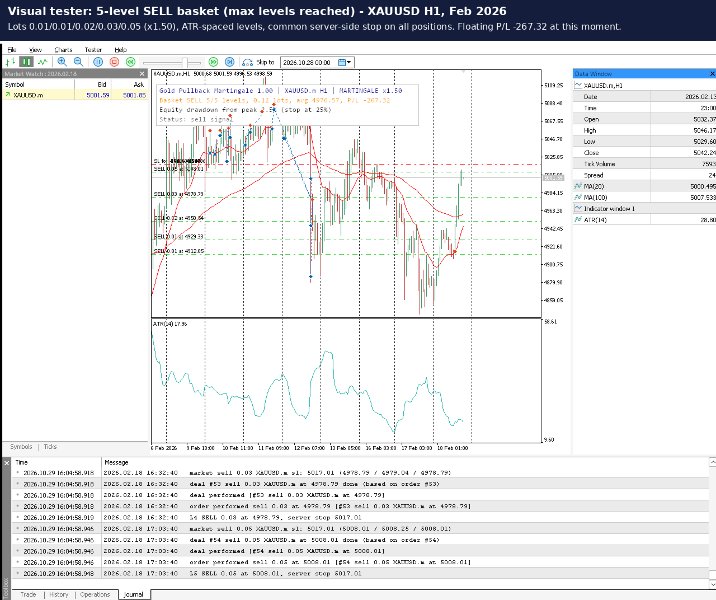Select the Open row in Data Window
The image size is (716, 600).
(644, 119)
